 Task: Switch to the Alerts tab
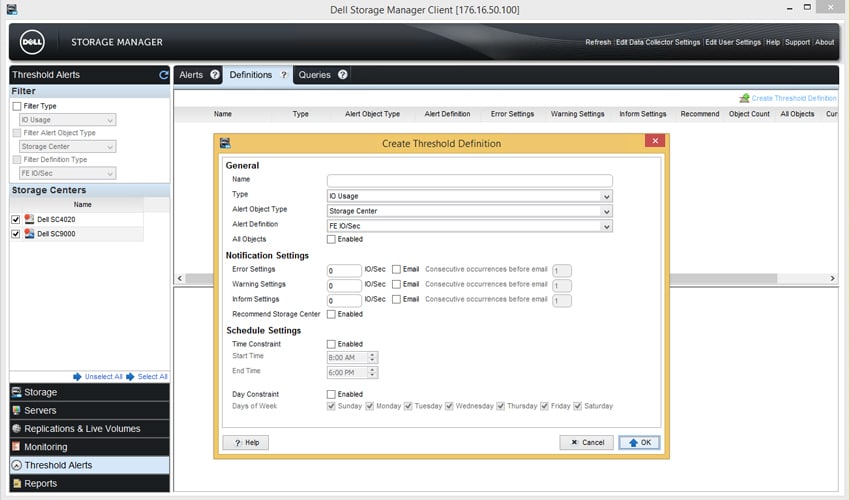coord(191,75)
